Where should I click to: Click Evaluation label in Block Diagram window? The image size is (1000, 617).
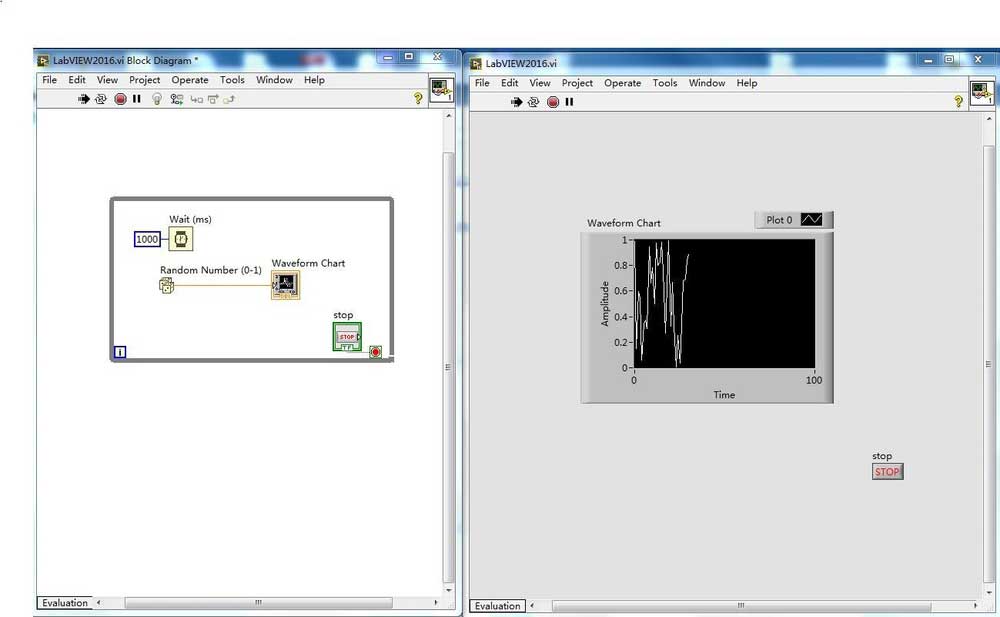click(64, 602)
